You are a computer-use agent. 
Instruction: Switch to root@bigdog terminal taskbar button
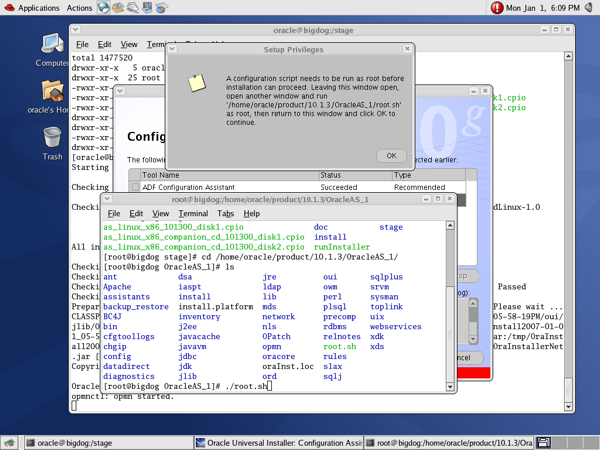pos(448,443)
